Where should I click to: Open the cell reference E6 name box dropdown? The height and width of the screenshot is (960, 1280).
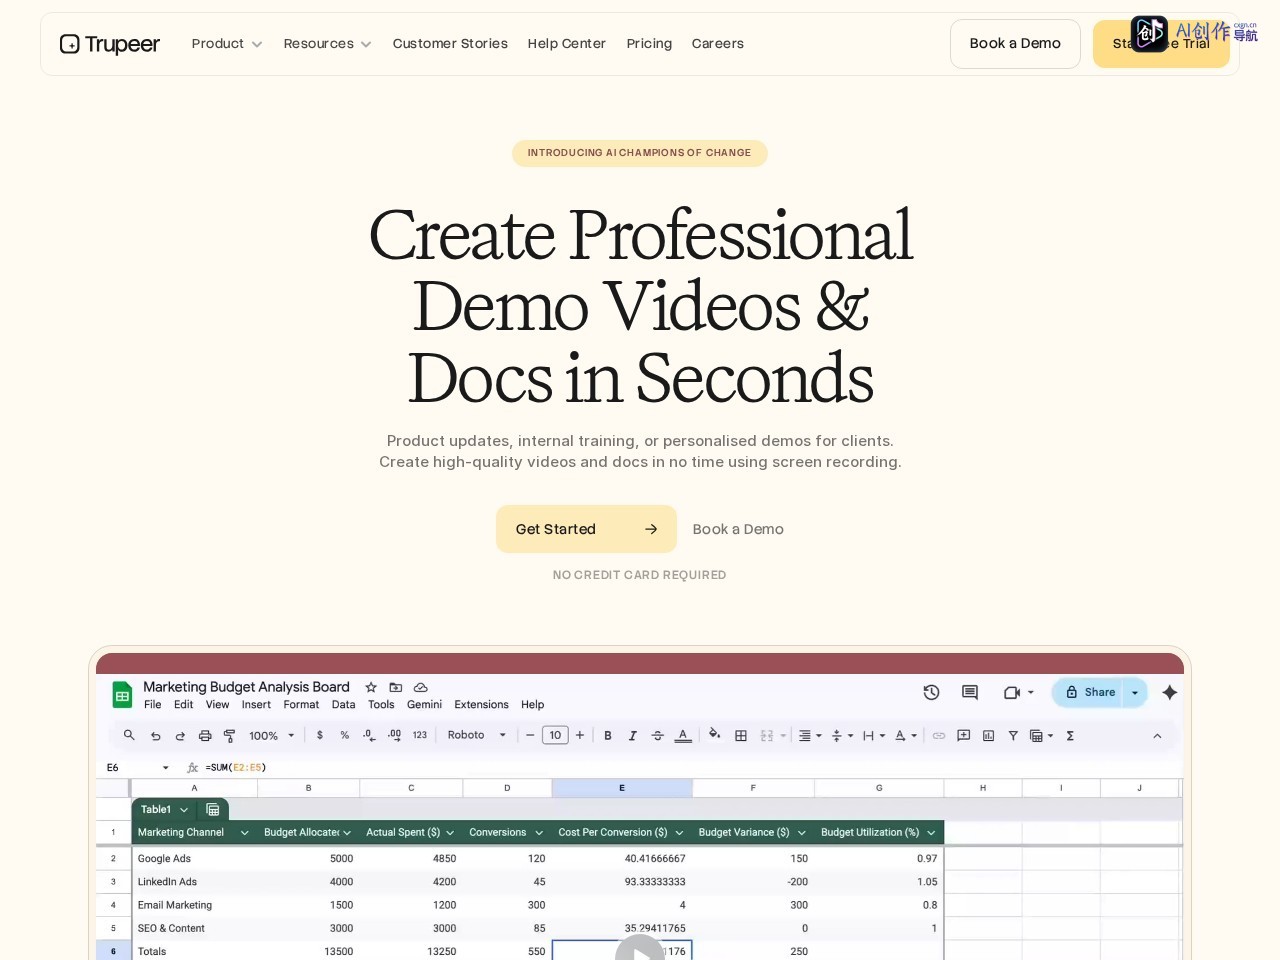166,768
